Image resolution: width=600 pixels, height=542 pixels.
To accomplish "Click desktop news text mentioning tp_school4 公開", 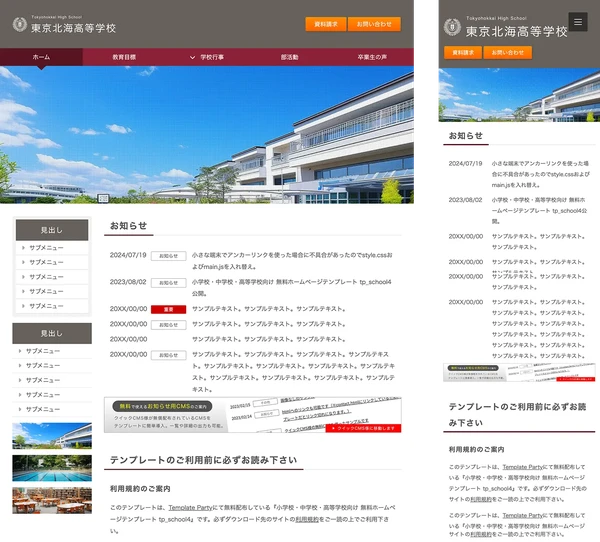I will point(292,287).
